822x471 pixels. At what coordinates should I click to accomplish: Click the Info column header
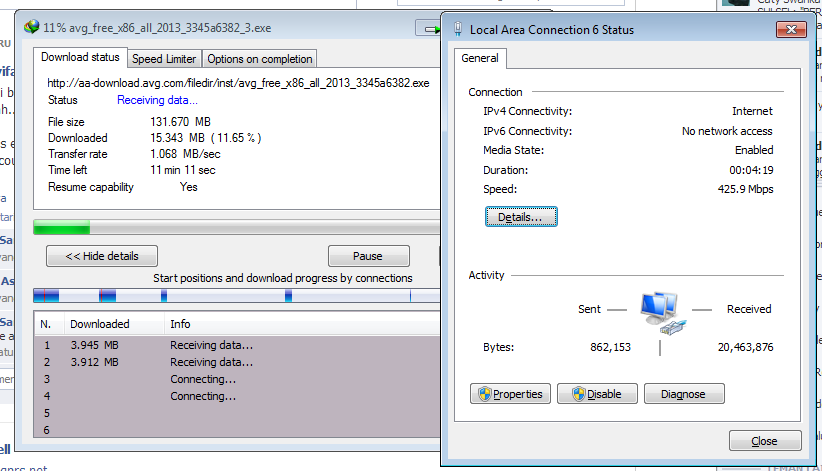coord(302,324)
